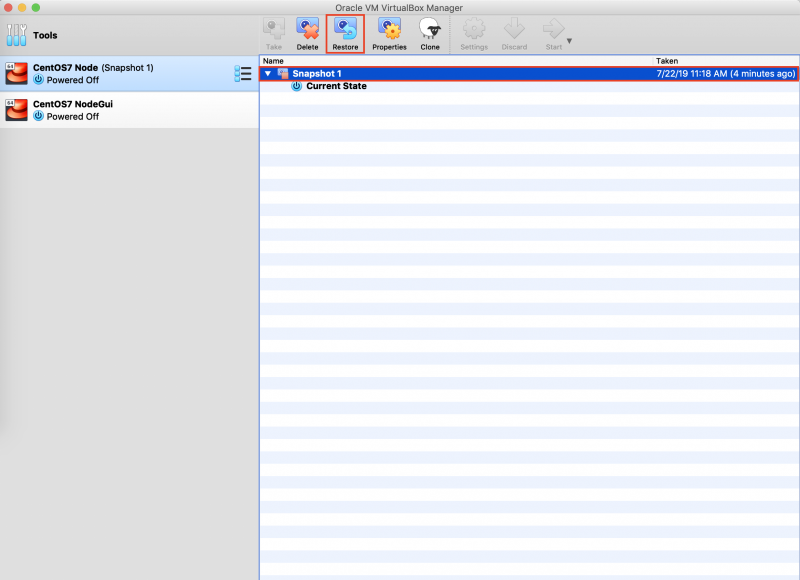Select the CentOS7 Node virtual machine
This screenshot has height=580, width=800.
coord(129,73)
